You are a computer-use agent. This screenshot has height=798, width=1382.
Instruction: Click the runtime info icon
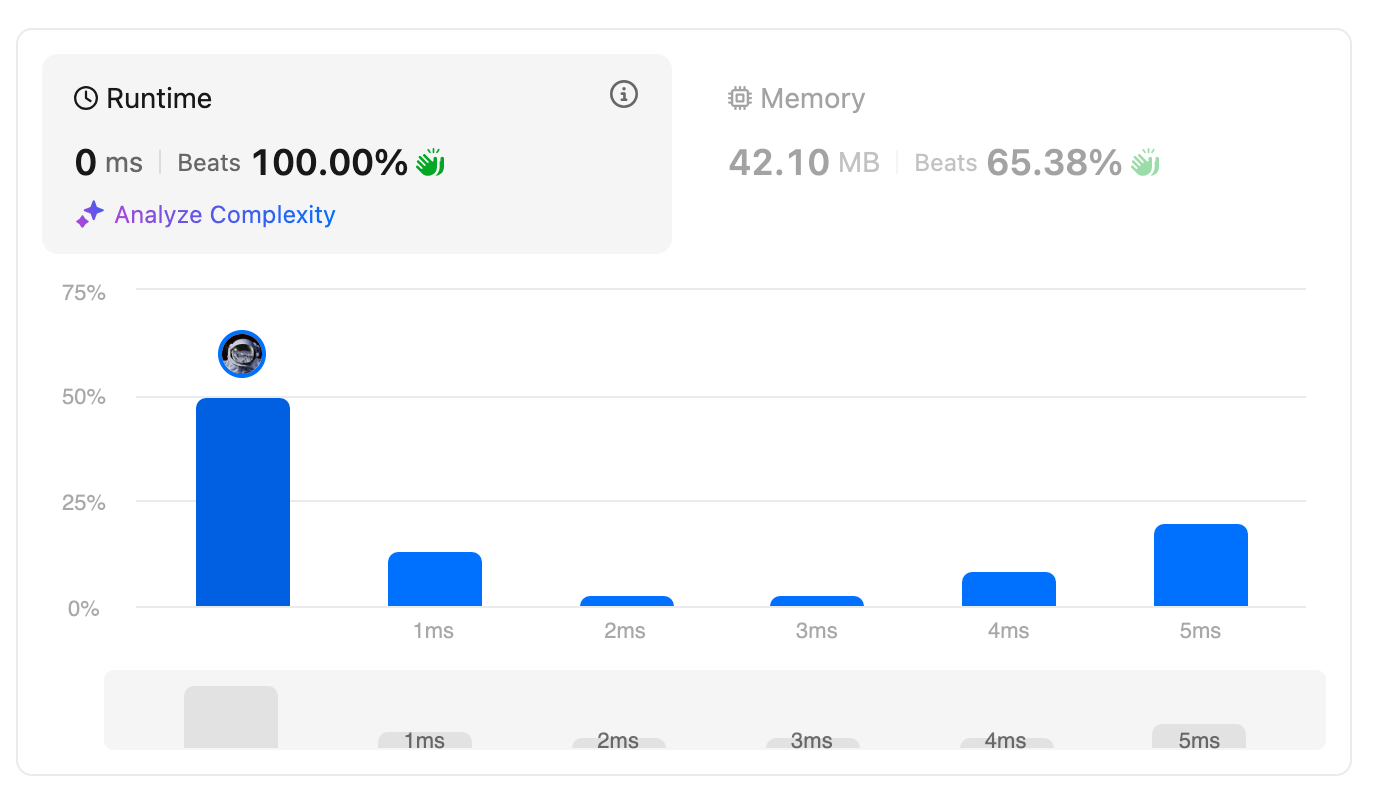pyautogui.click(x=624, y=95)
